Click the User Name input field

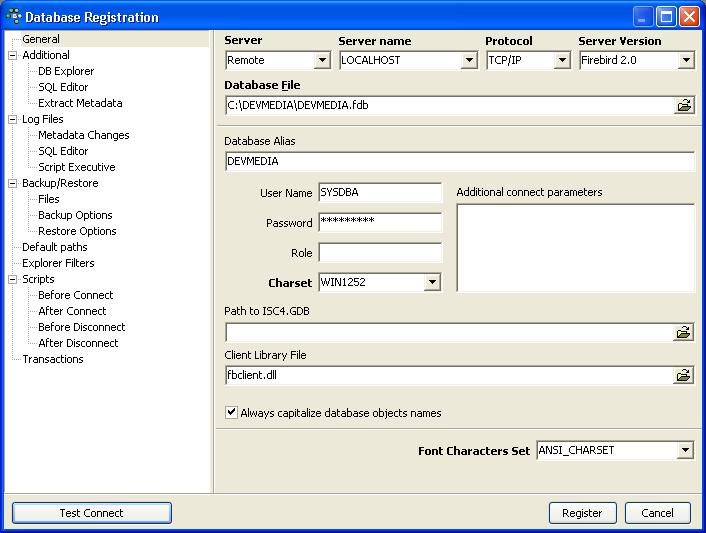[x=380, y=193]
